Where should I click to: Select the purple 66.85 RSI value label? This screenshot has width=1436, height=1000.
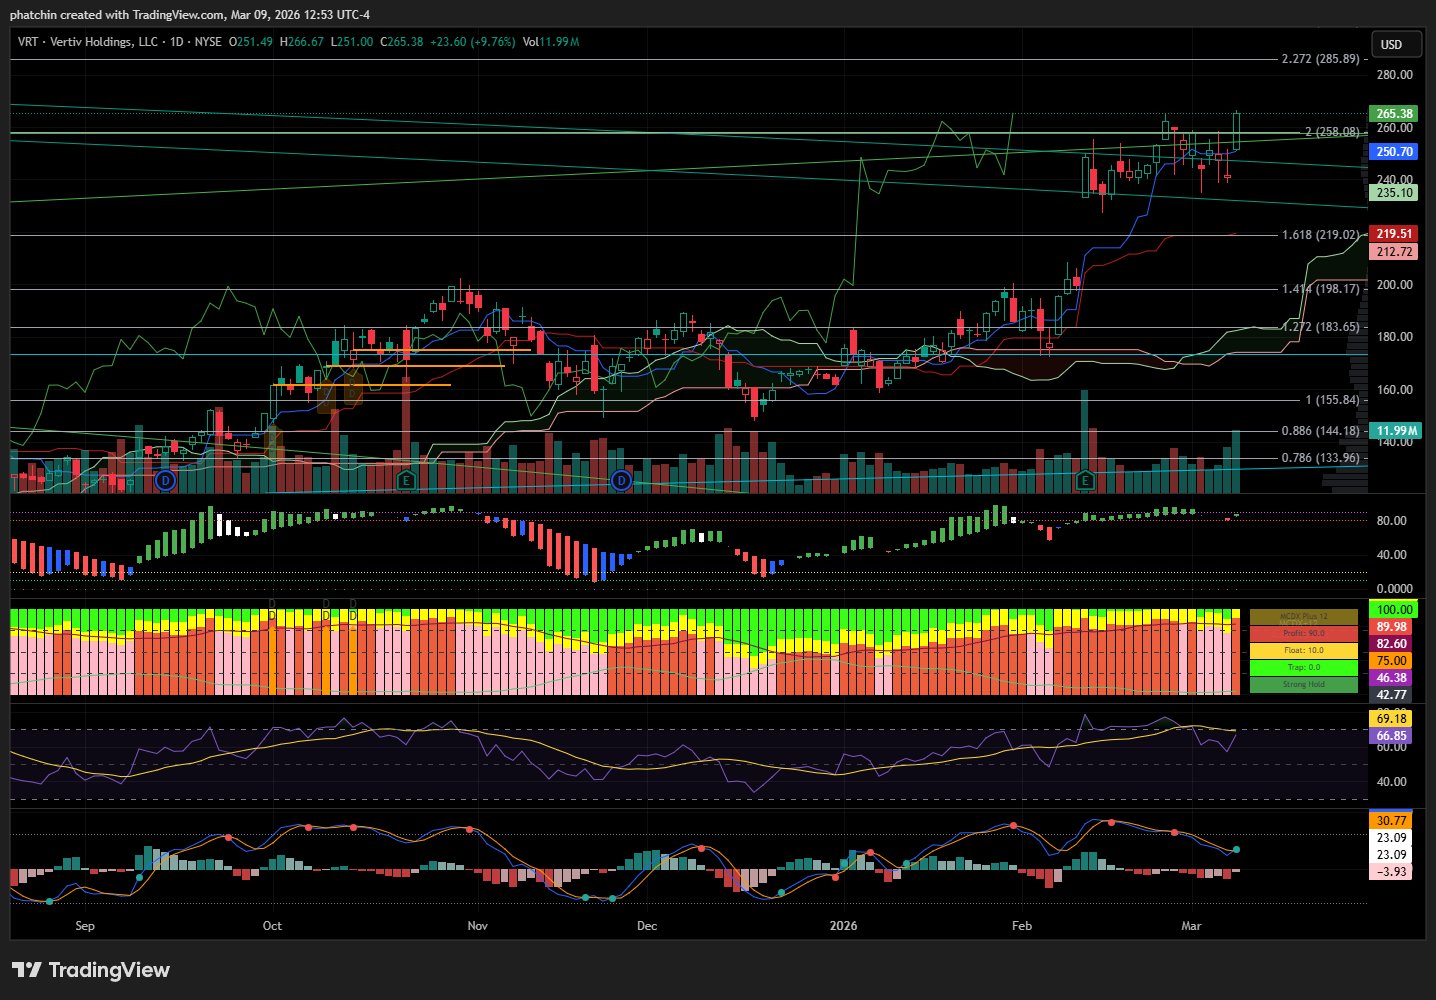[1391, 736]
